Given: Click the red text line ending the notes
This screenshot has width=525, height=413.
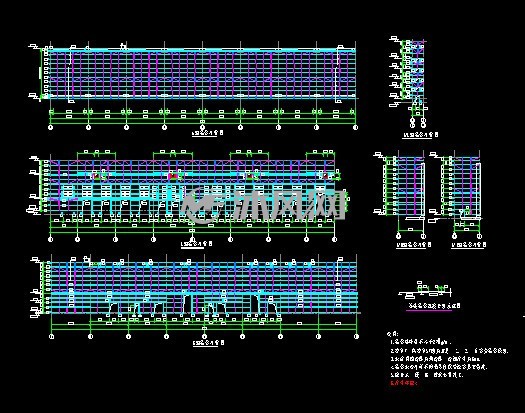Looking at the screenshot, I should point(404,383).
